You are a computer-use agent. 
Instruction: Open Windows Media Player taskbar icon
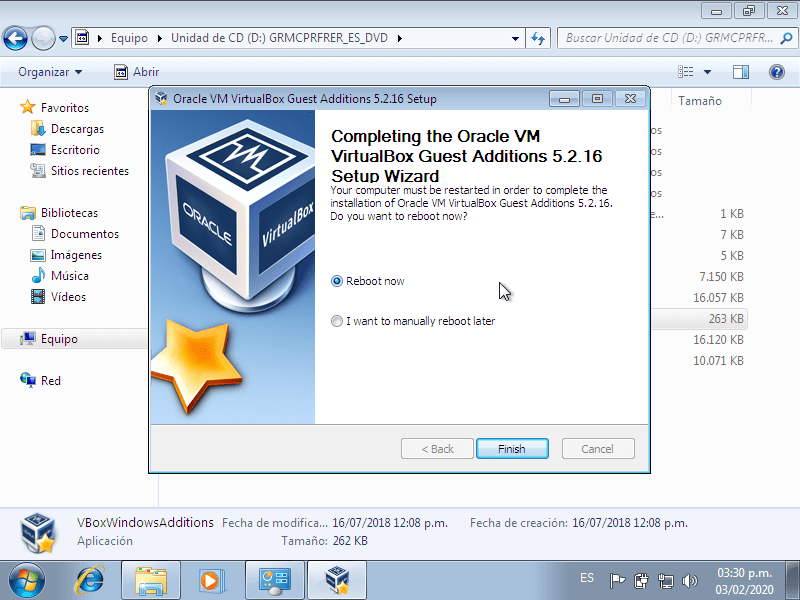211,579
